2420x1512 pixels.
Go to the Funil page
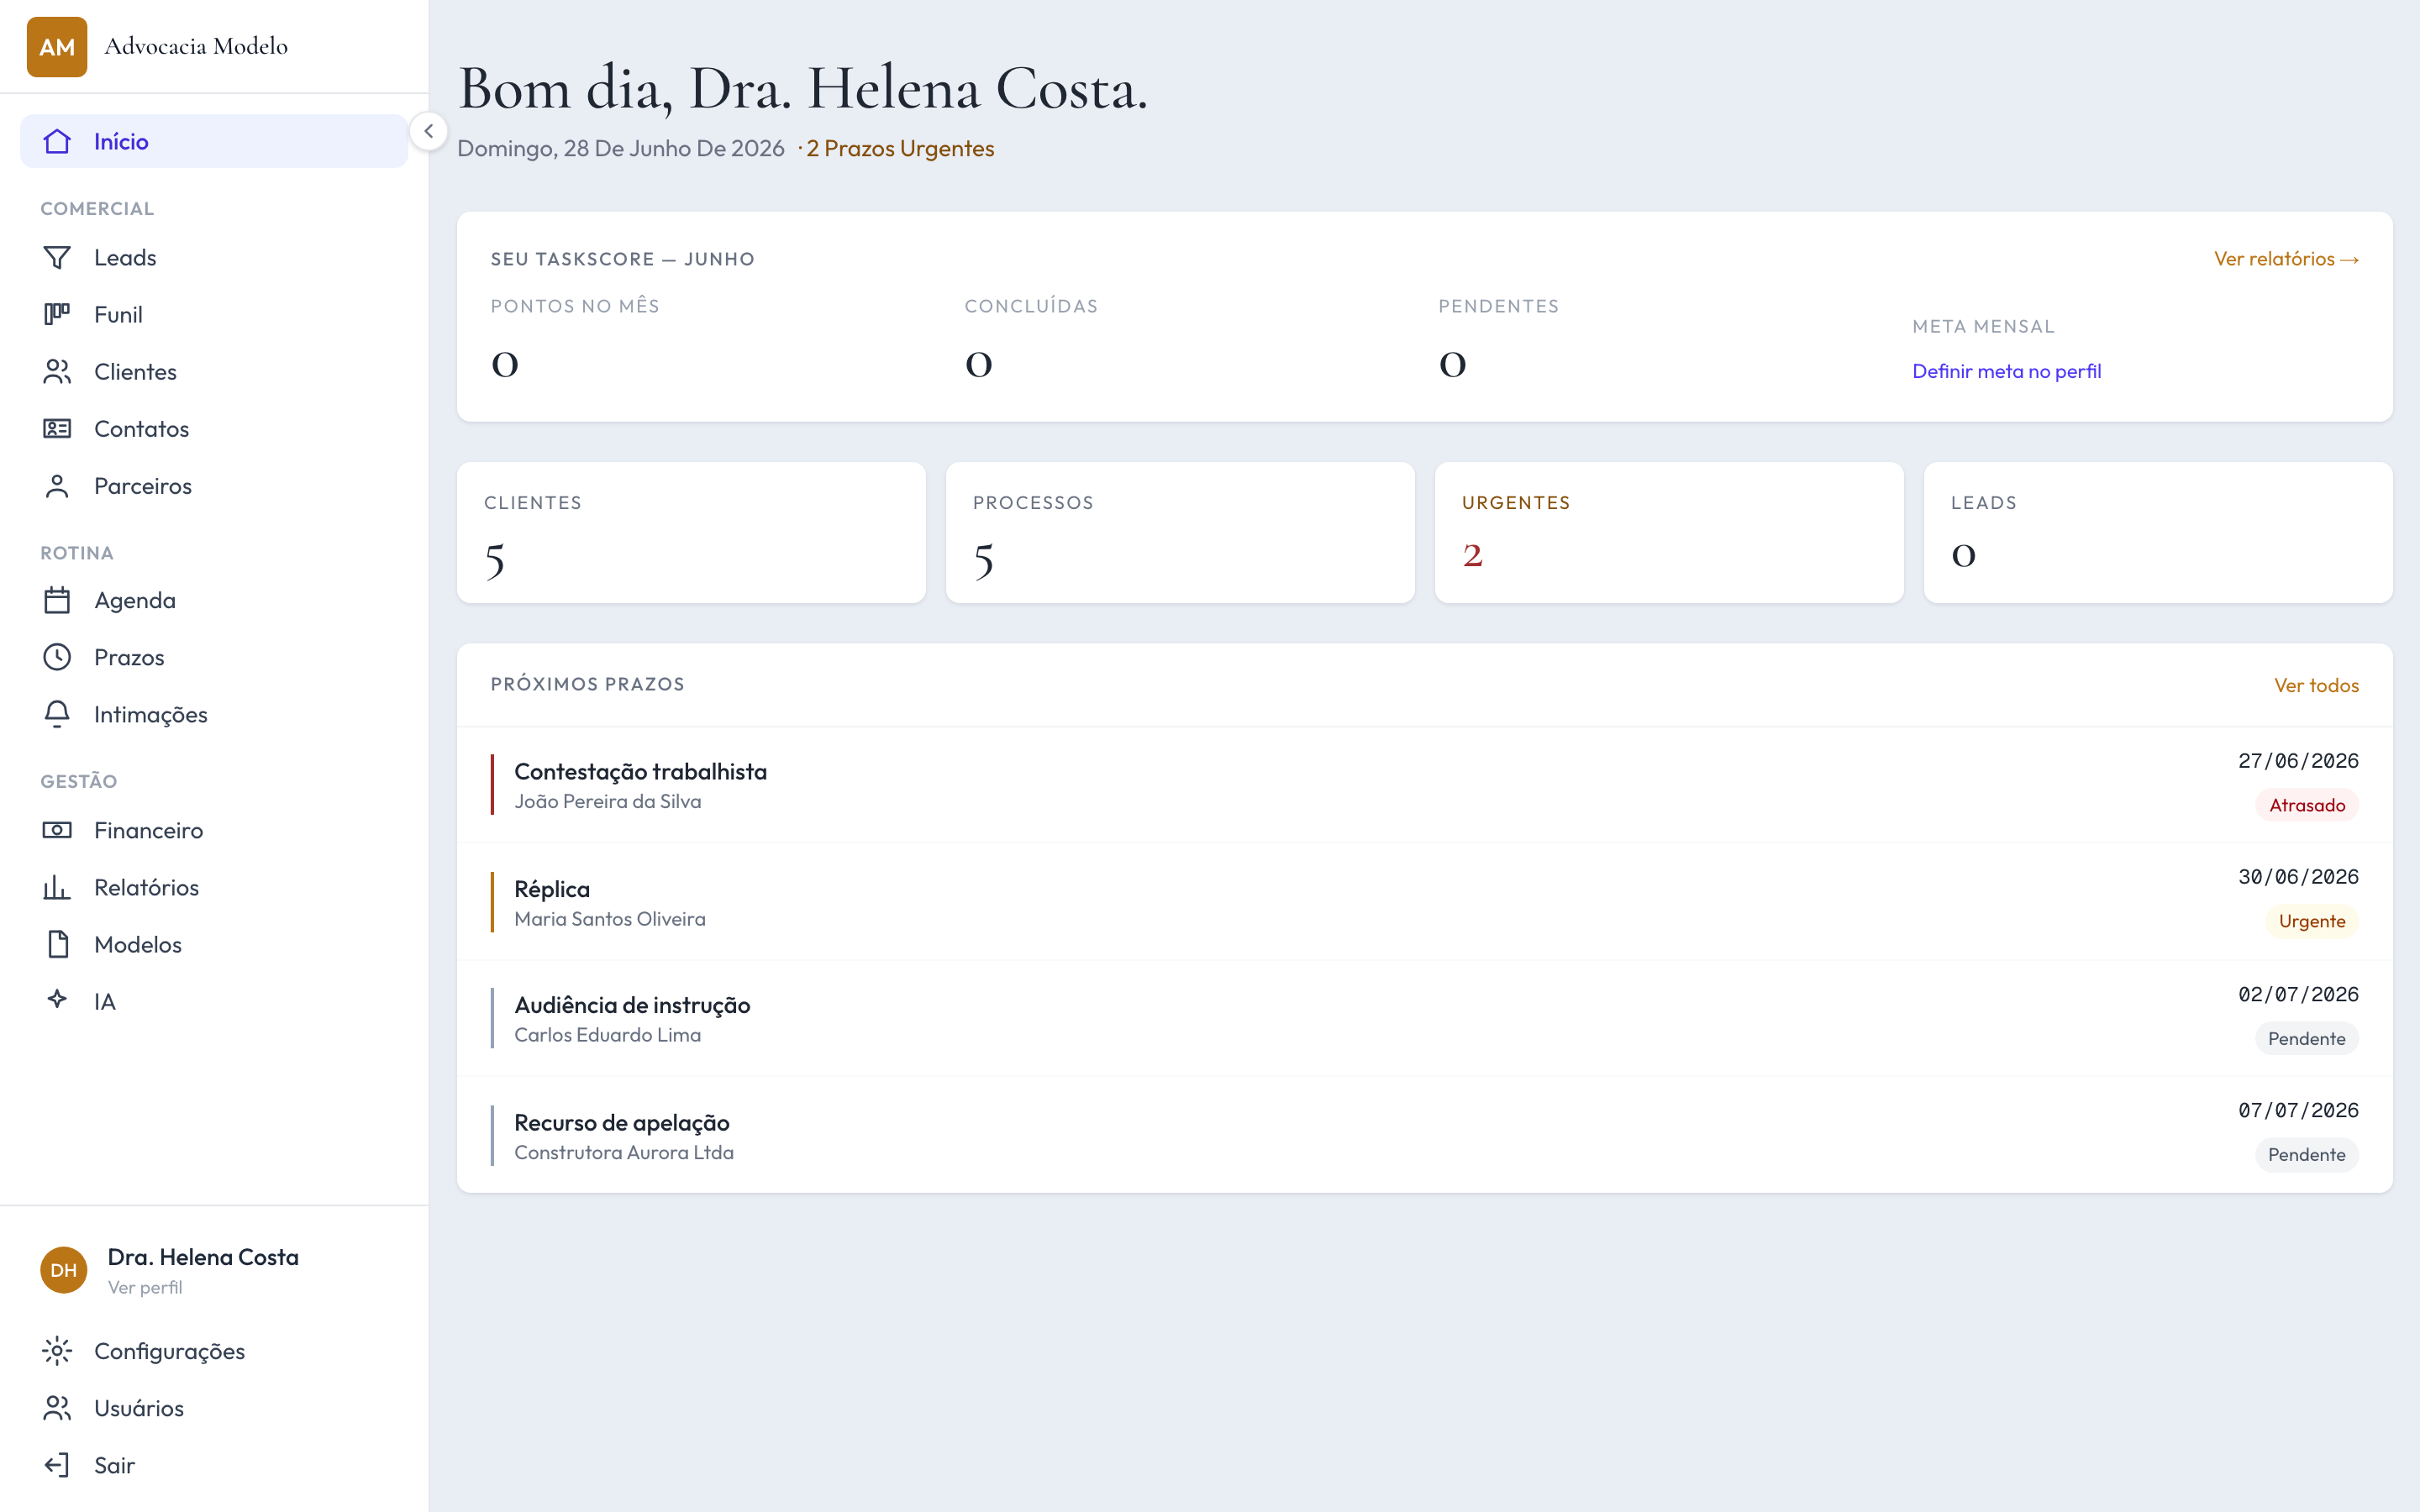click(x=214, y=315)
